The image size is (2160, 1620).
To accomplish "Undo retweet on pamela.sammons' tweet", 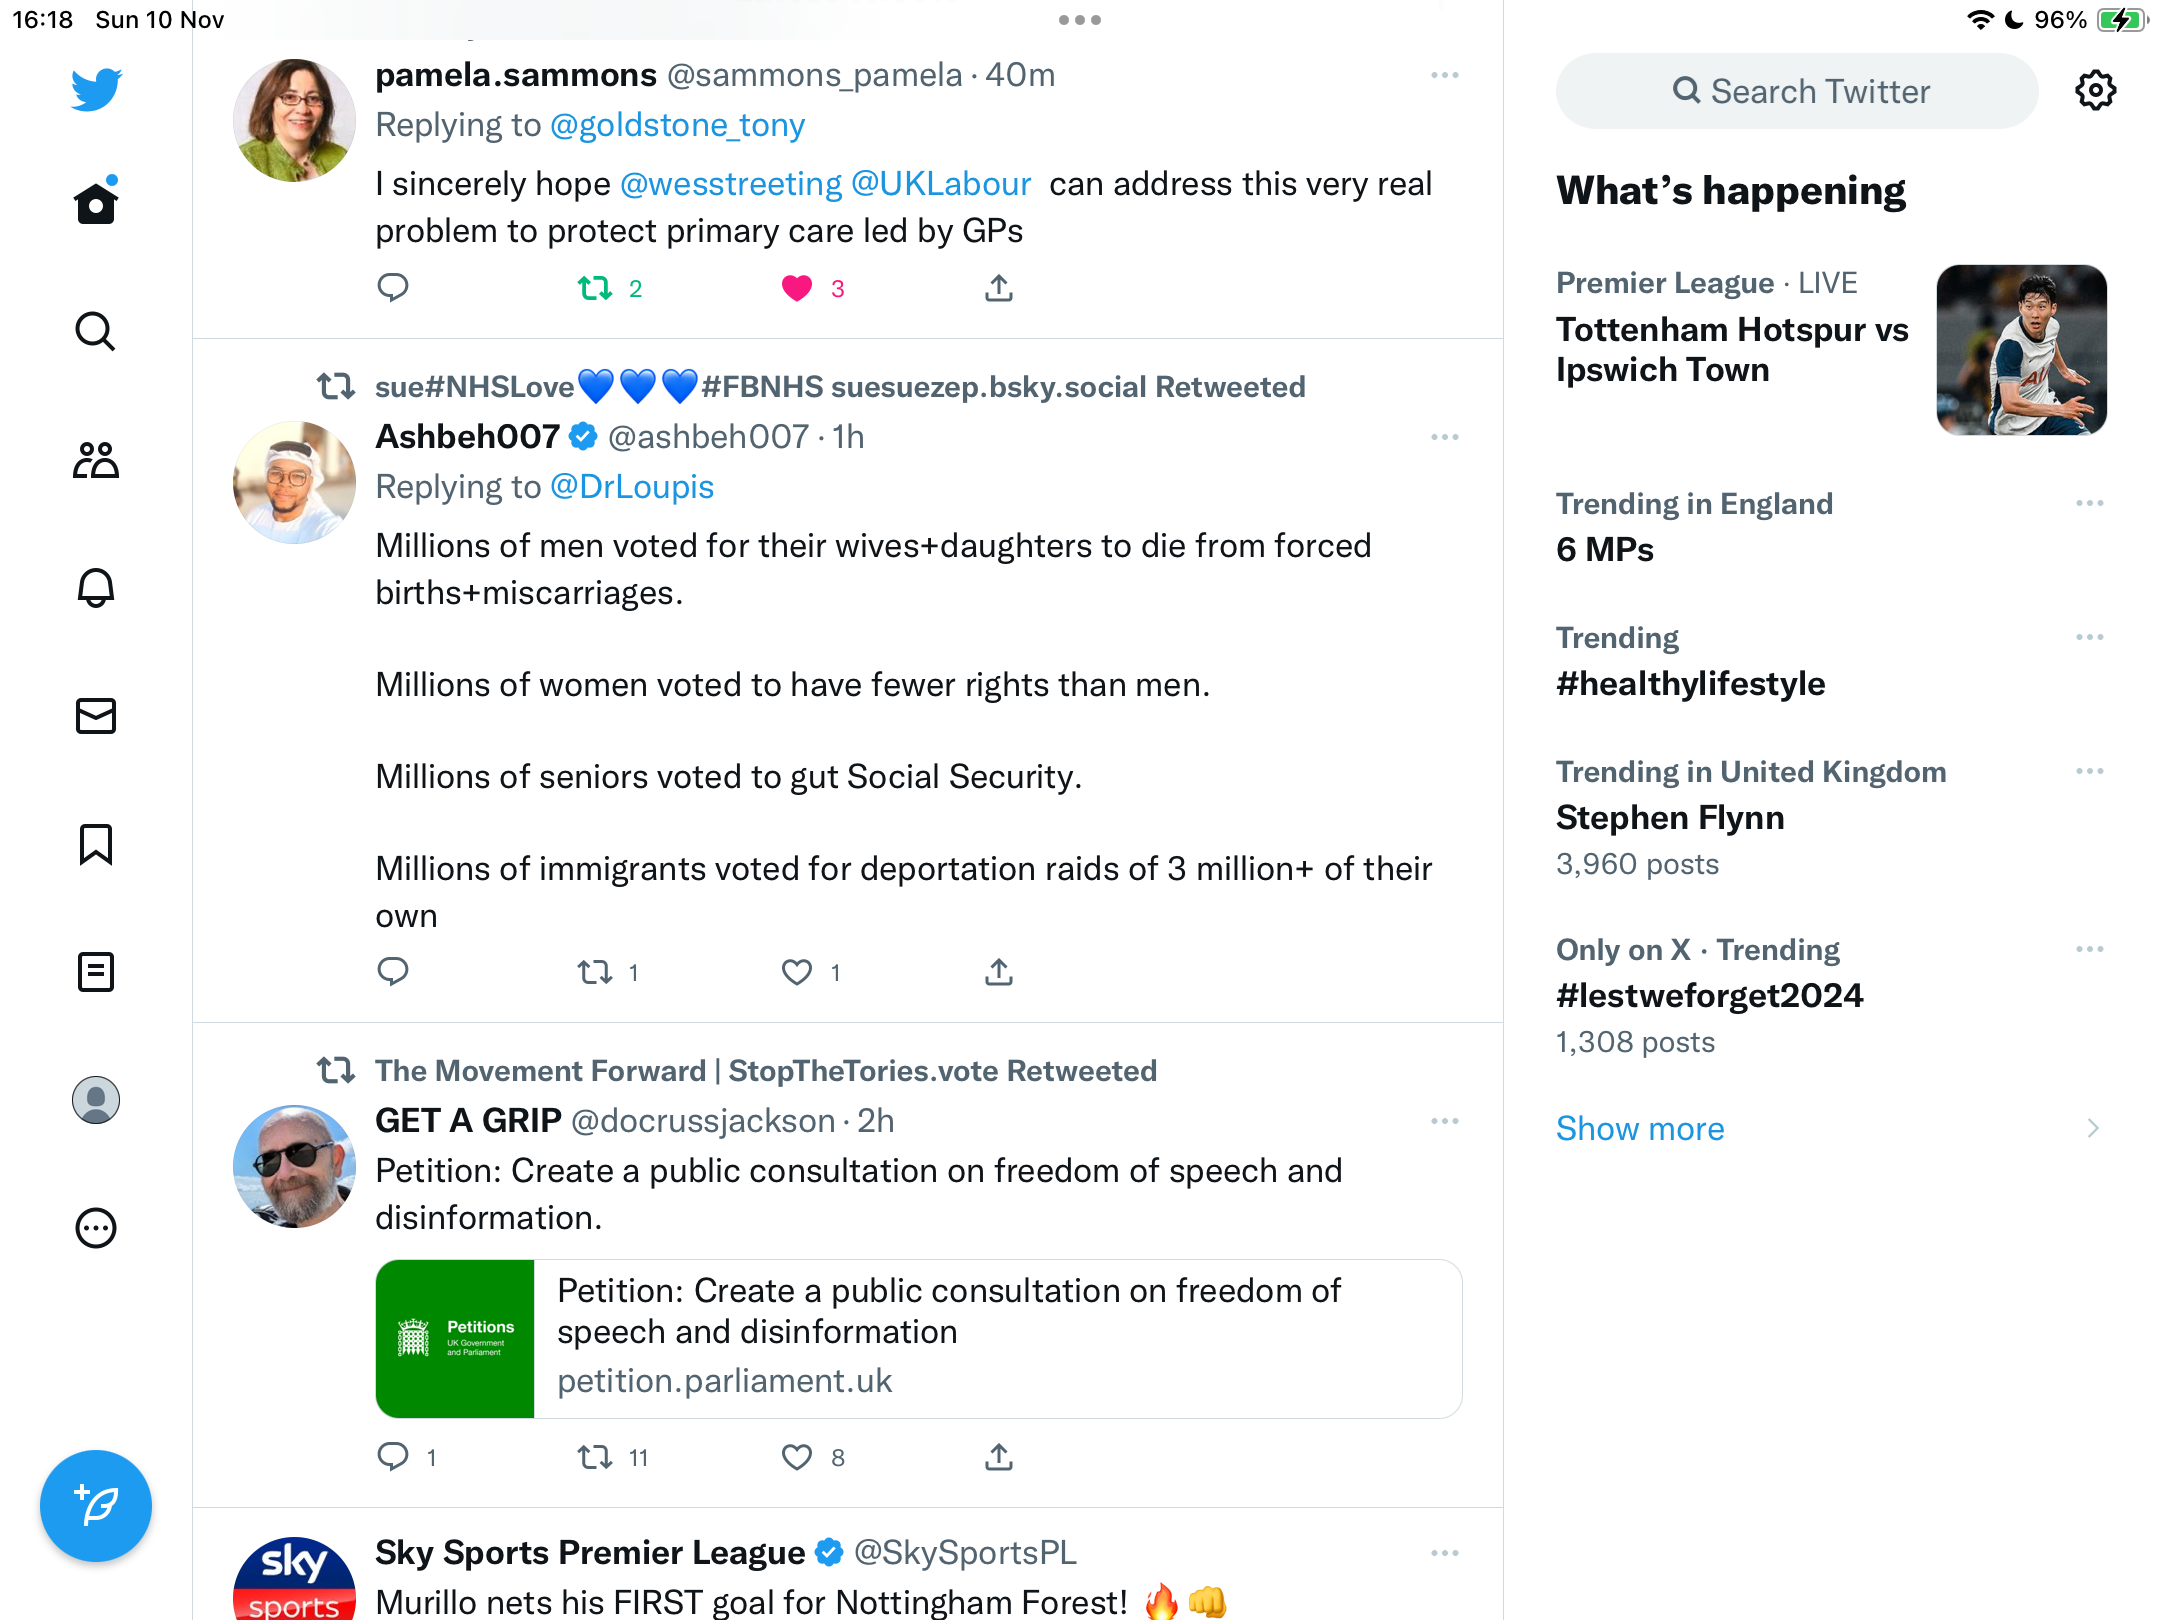I will [x=595, y=289].
